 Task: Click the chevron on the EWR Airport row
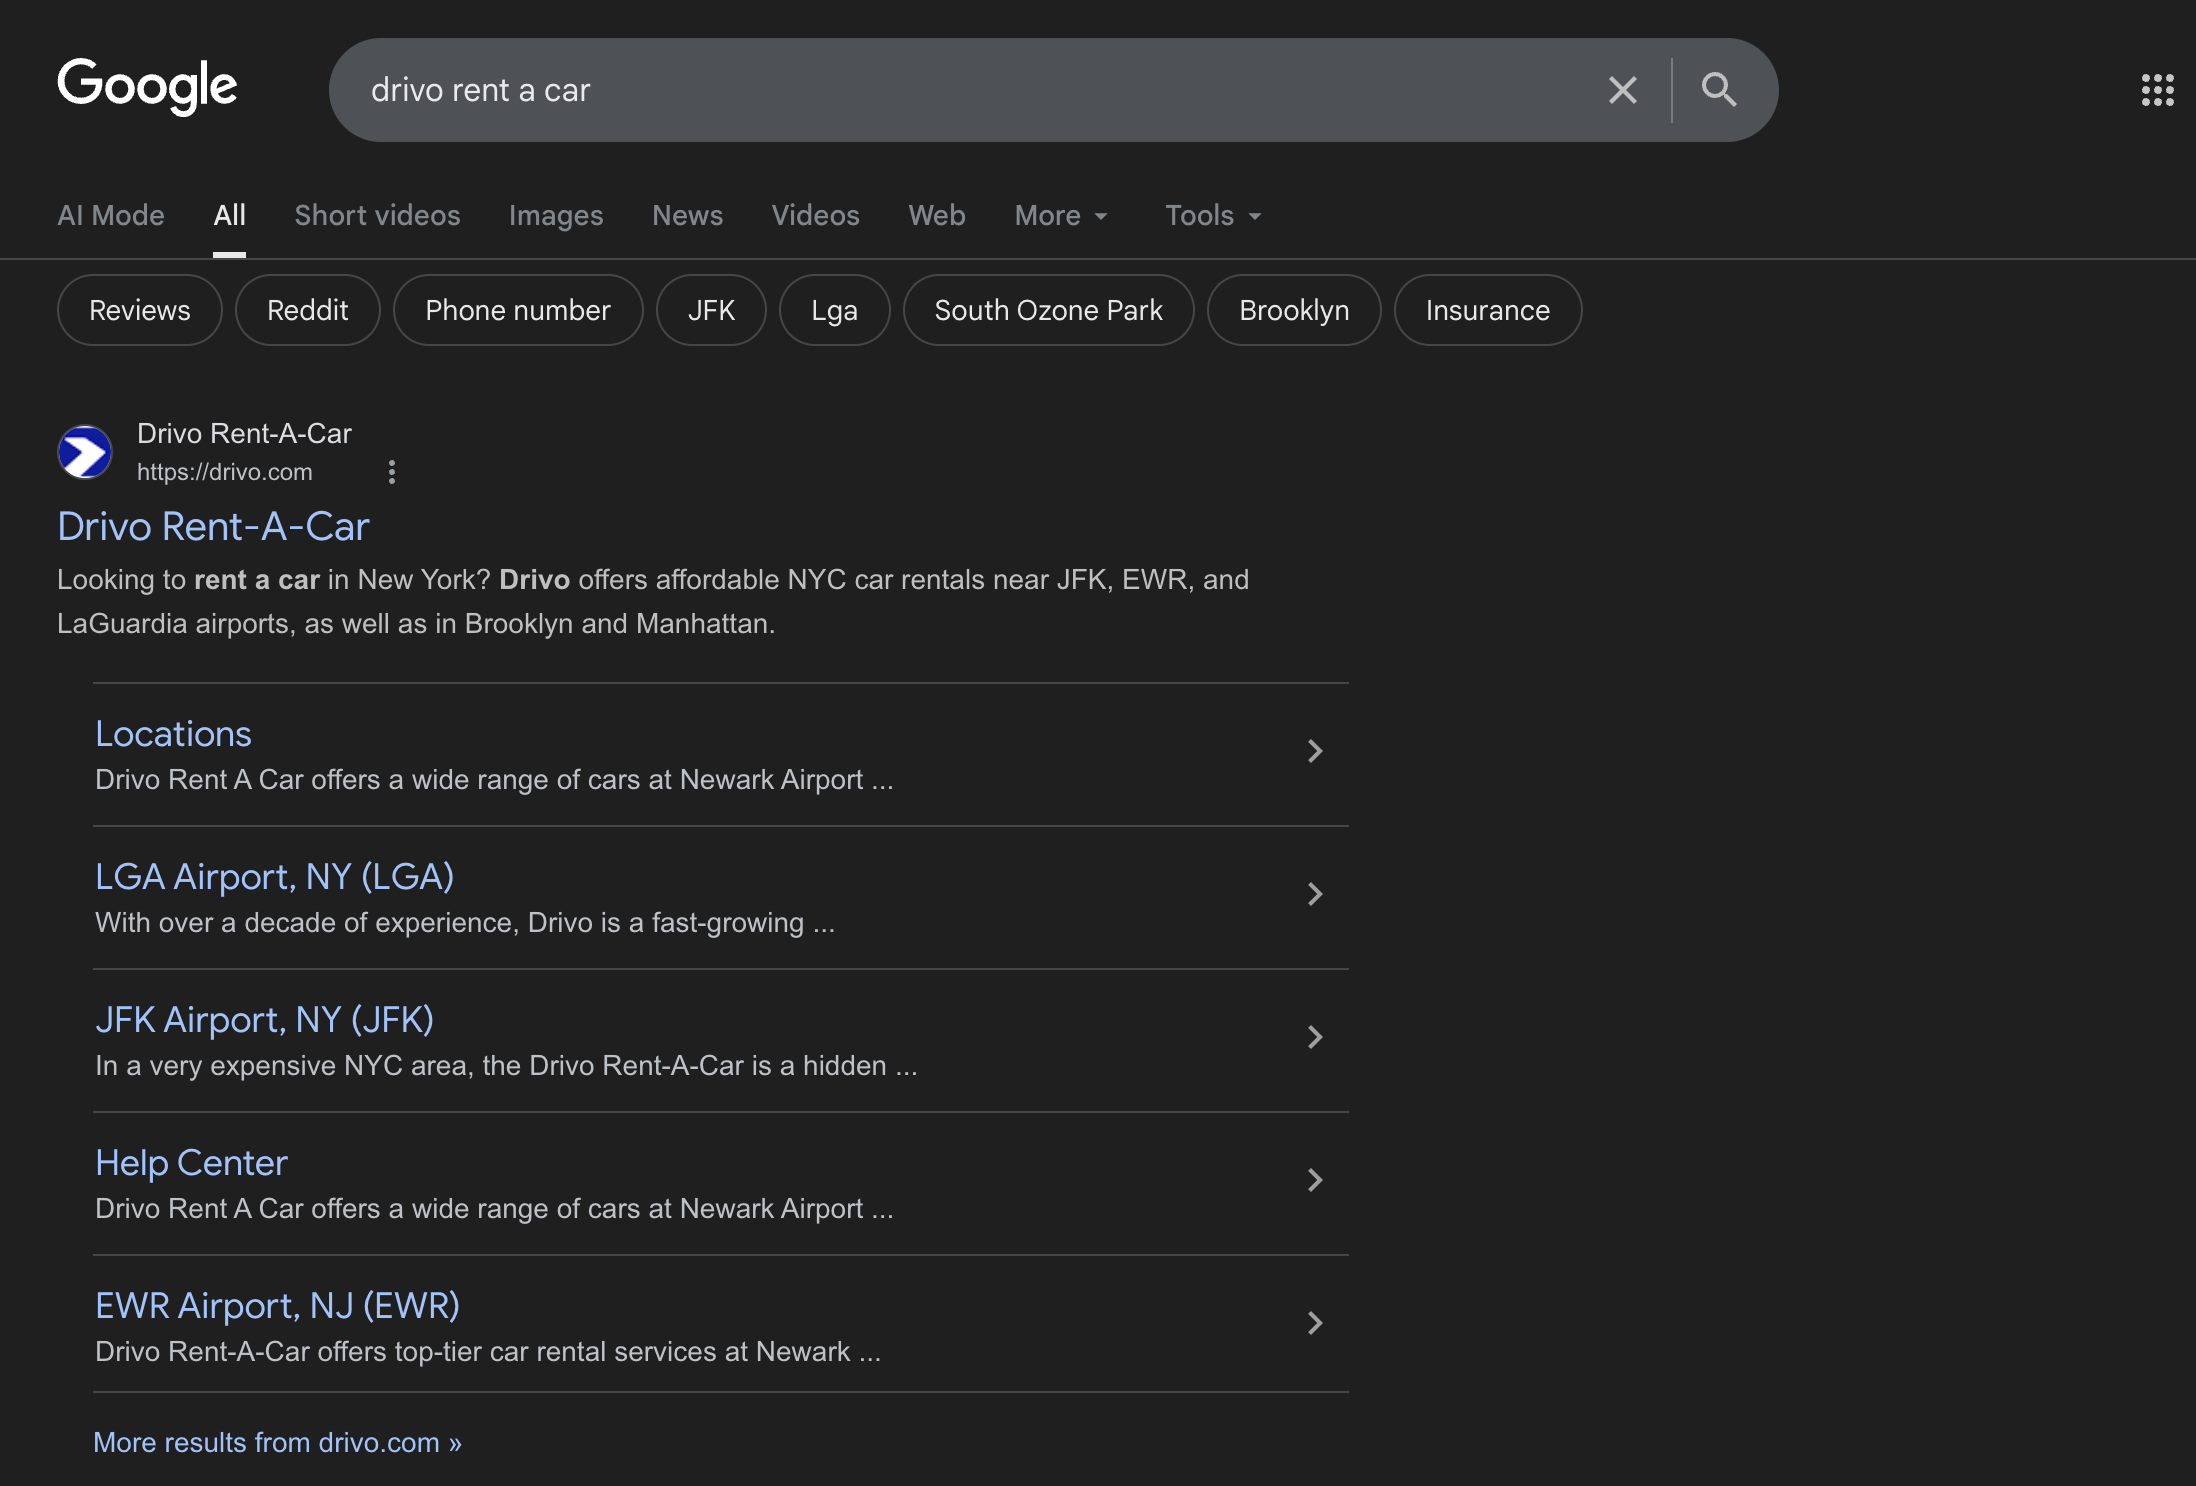(x=1315, y=1323)
